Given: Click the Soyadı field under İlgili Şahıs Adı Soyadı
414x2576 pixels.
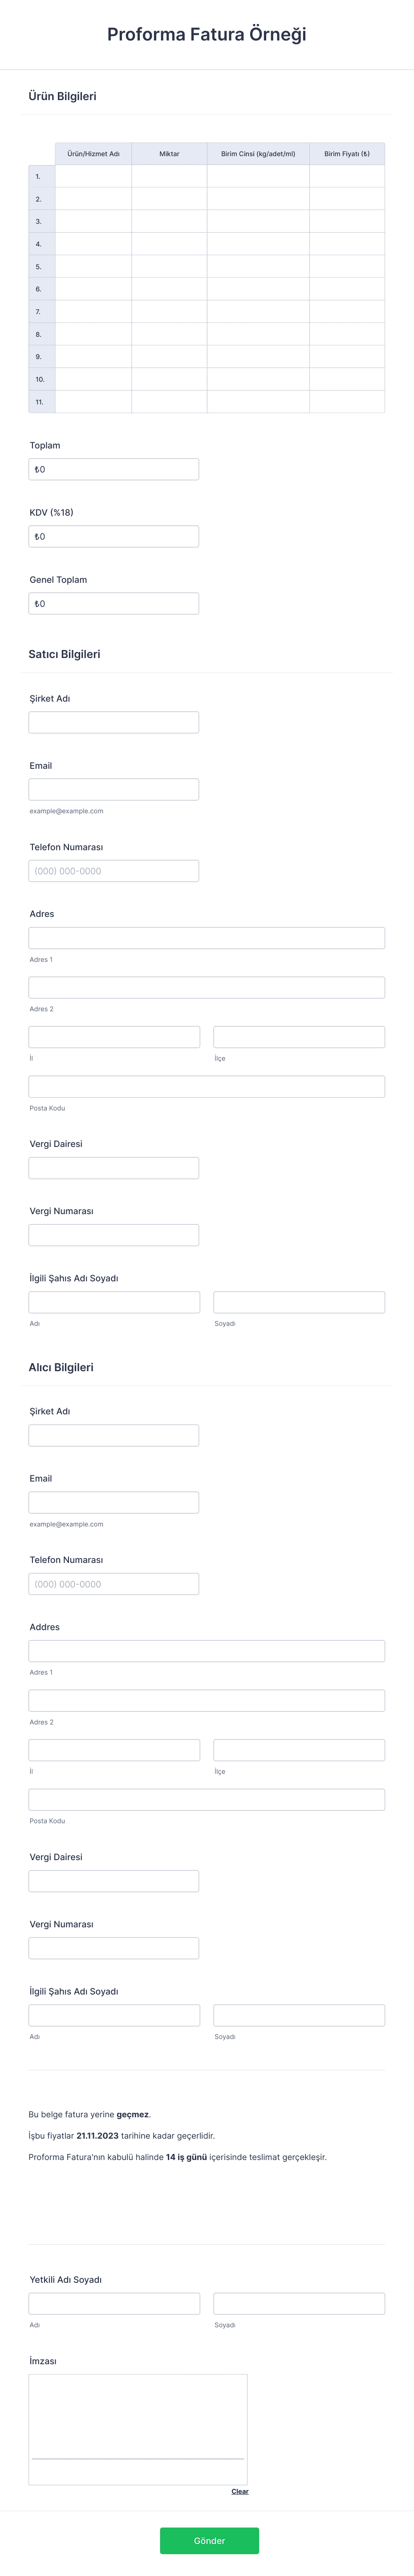Looking at the screenshot, I should (x=299, y=1301).
